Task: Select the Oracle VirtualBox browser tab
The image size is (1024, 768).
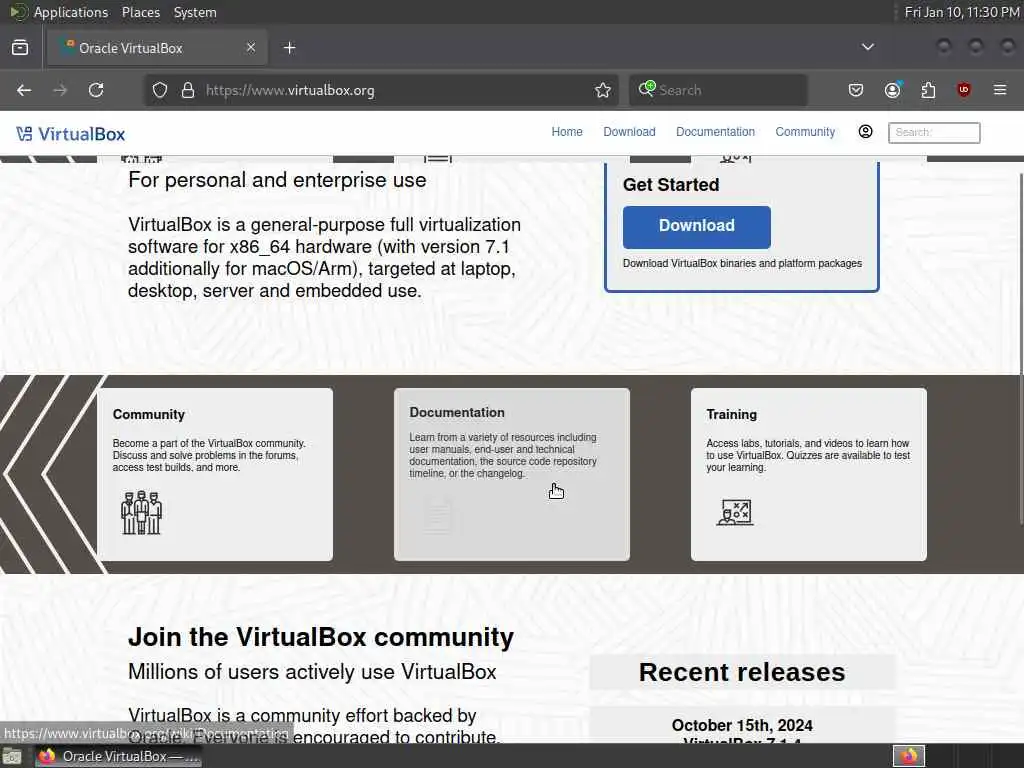Action: click(x=157, y=48)
